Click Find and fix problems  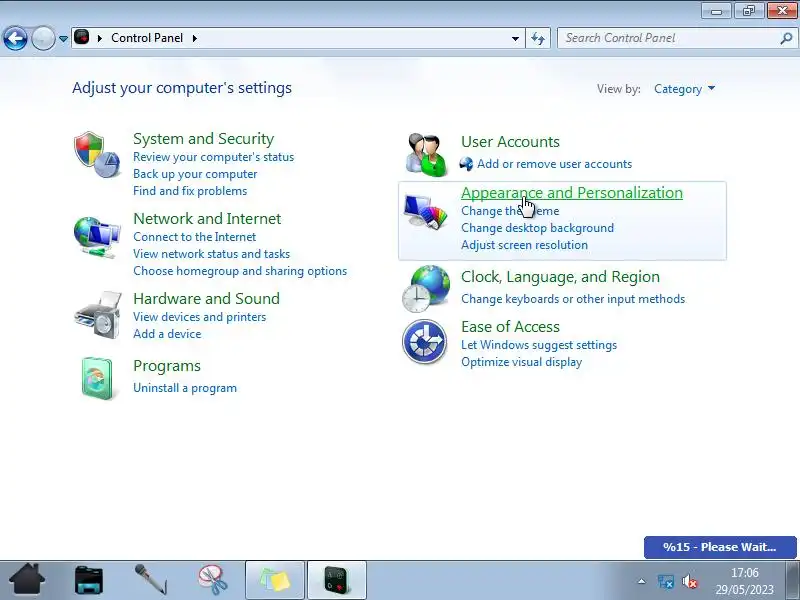pos(190,191)
